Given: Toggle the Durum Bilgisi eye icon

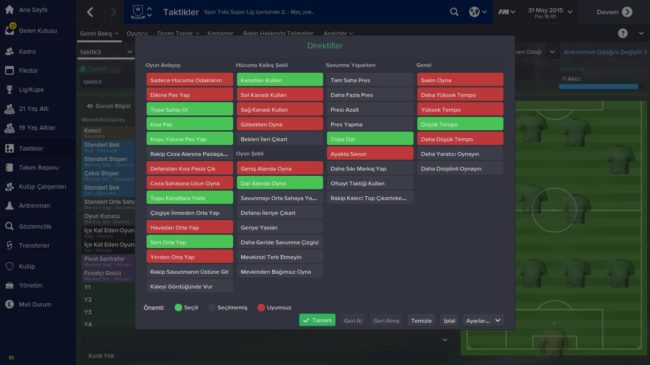Looking at the screenshot, I should tap(90, 106).
